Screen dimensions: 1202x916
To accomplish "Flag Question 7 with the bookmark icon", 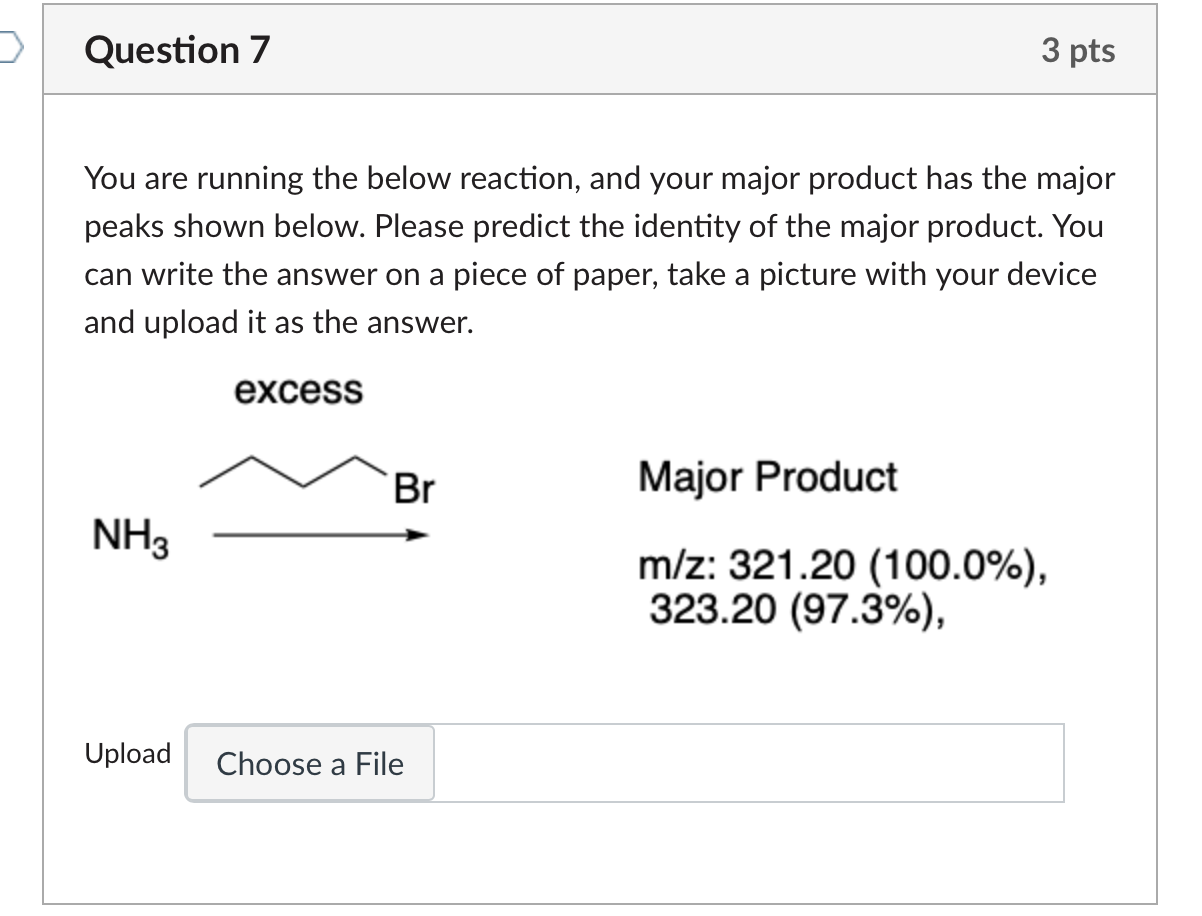I will pyautogui.click(x=10, y=49).
